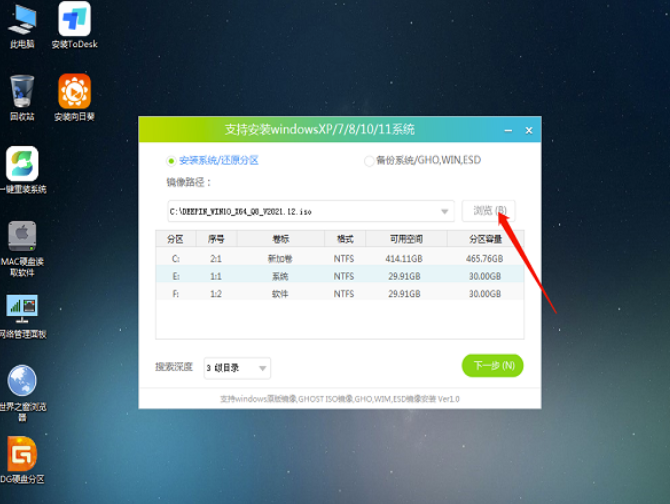
Task: Select the F: partition row
Action: pyautogui.click(x=340, y=293)
